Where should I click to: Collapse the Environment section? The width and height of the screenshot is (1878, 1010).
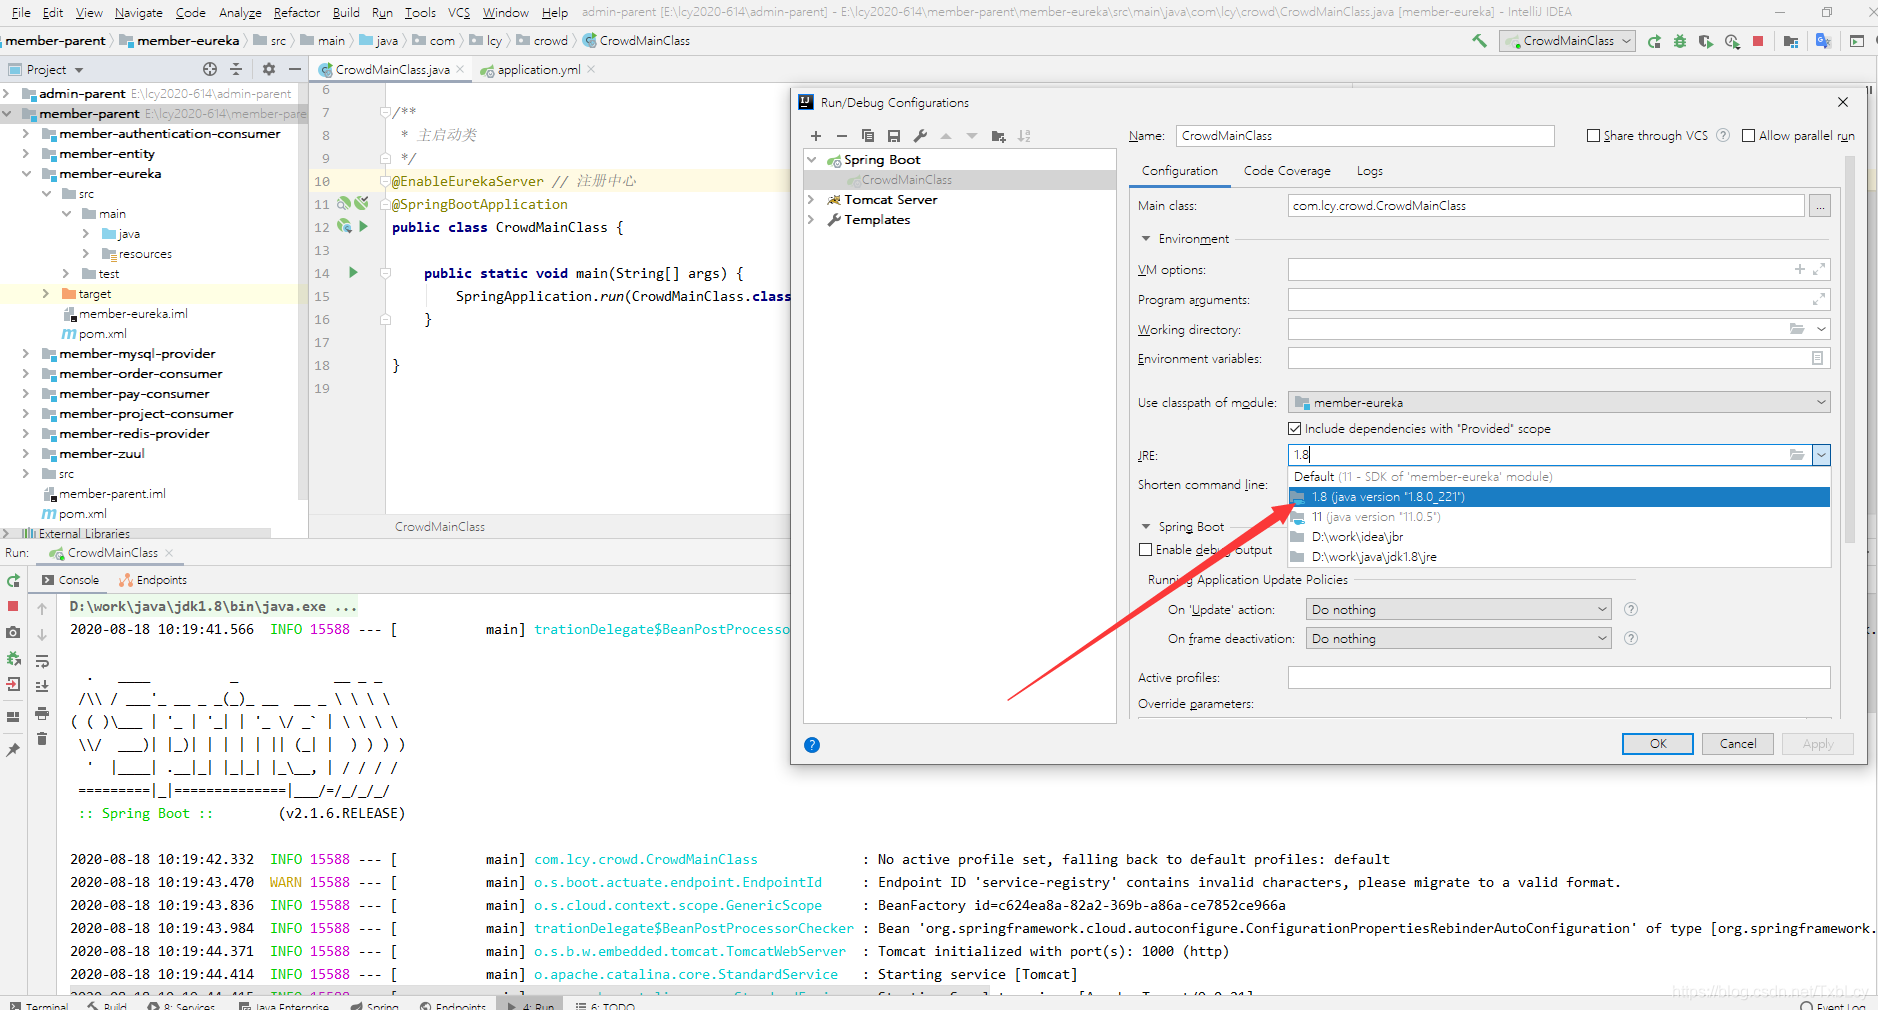[x=1146, y=239]
